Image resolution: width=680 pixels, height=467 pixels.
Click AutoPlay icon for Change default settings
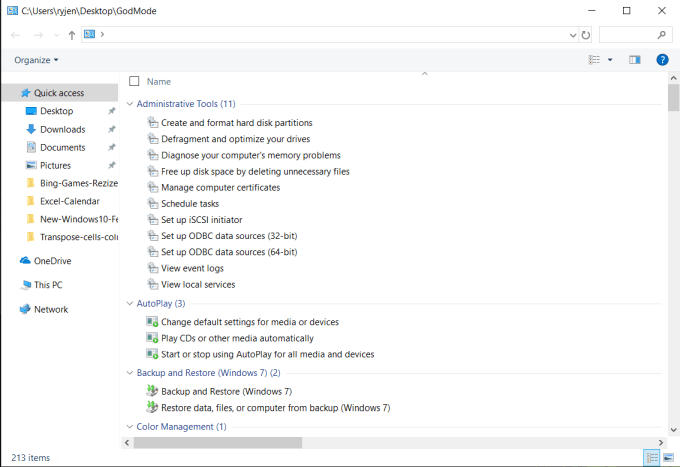click(152, 322)
